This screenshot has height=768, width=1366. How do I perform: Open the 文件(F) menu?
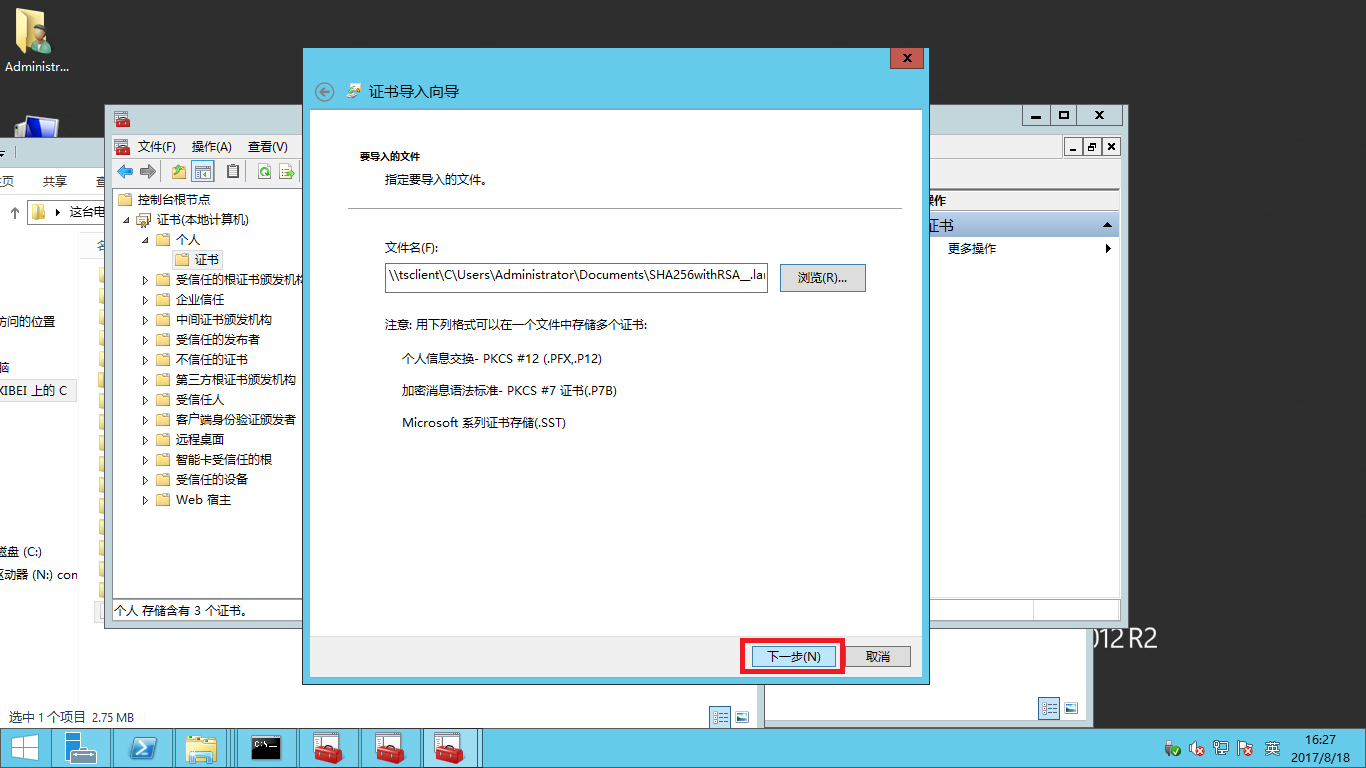156,147
